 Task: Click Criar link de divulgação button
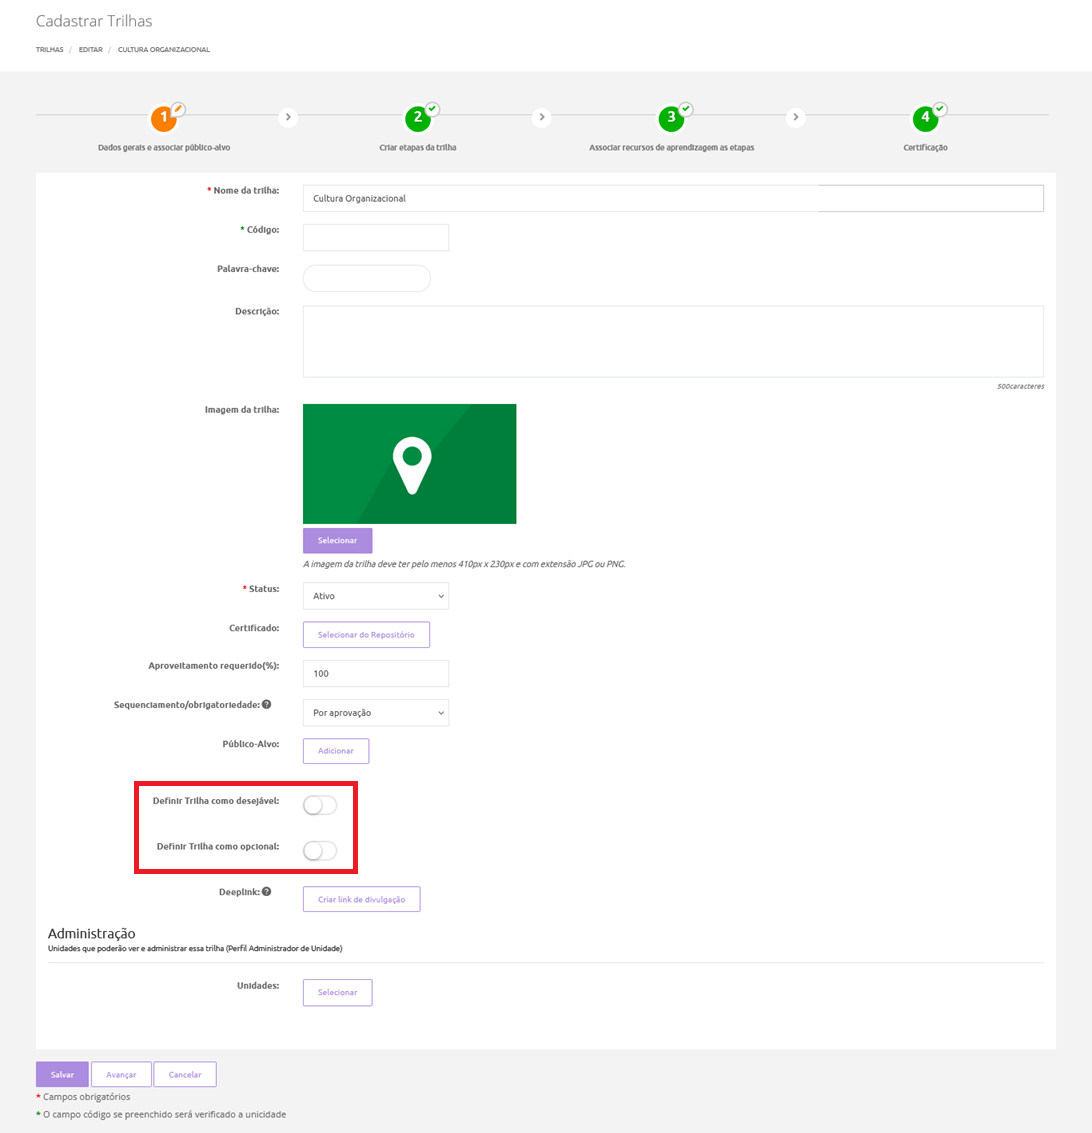361,899
